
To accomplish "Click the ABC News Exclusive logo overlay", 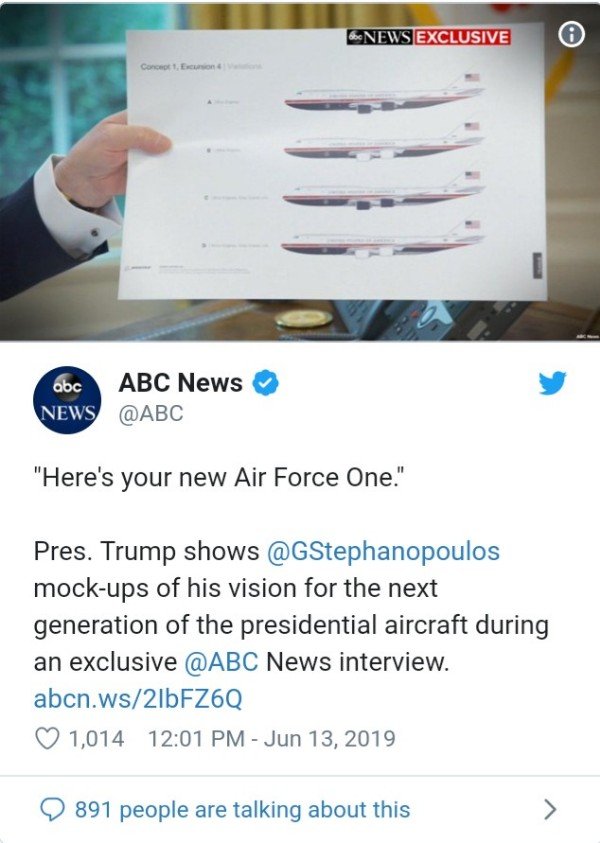I will [x=428, y=37].
